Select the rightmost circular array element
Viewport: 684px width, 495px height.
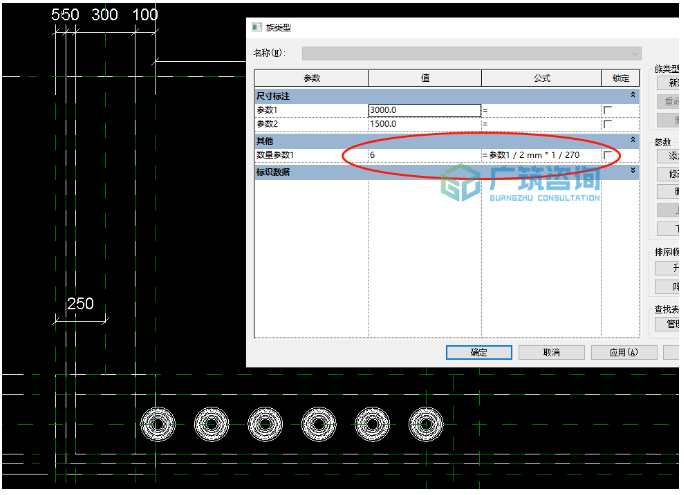click(426, 424)
